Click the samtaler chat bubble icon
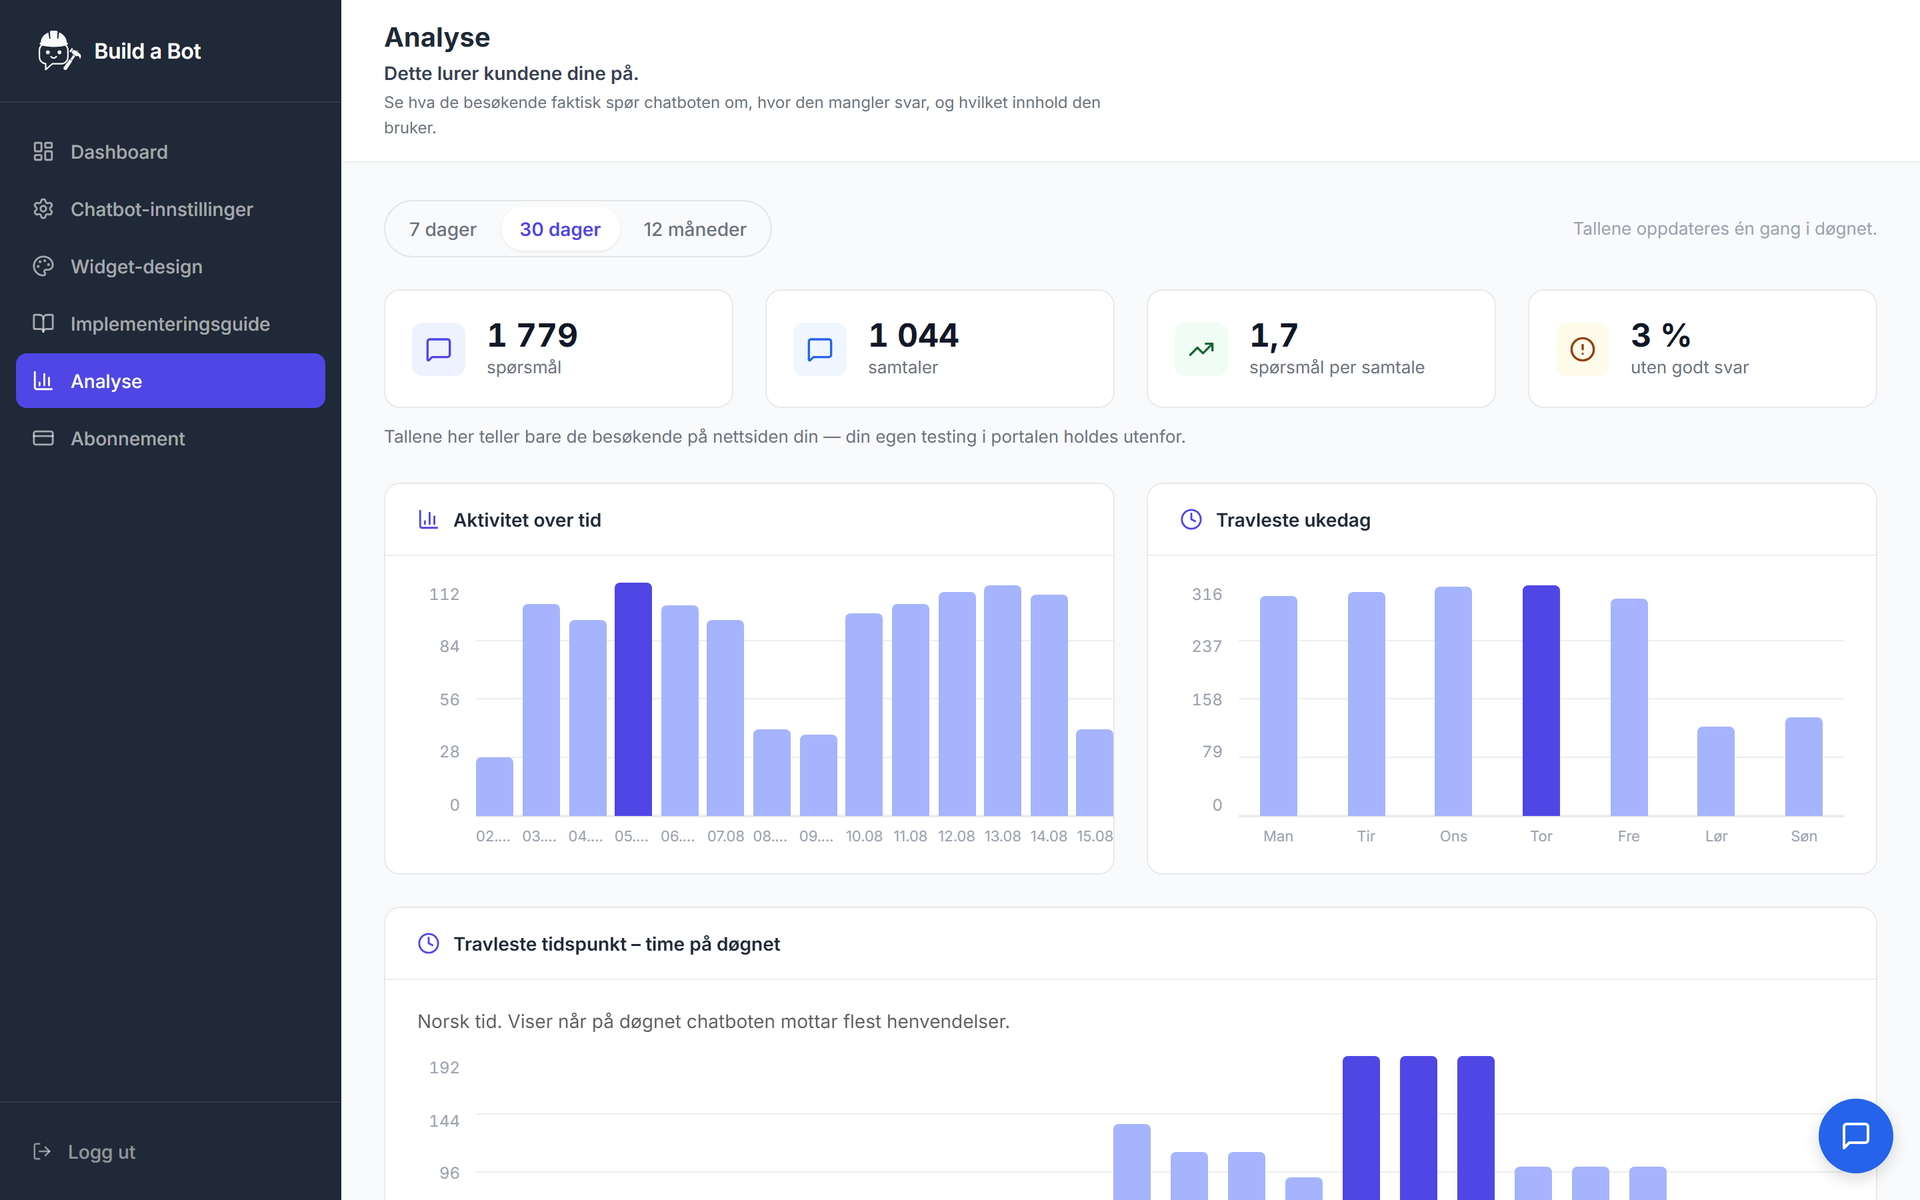This screenshot has height=1200, width=1920. click(x=819, y=349)
